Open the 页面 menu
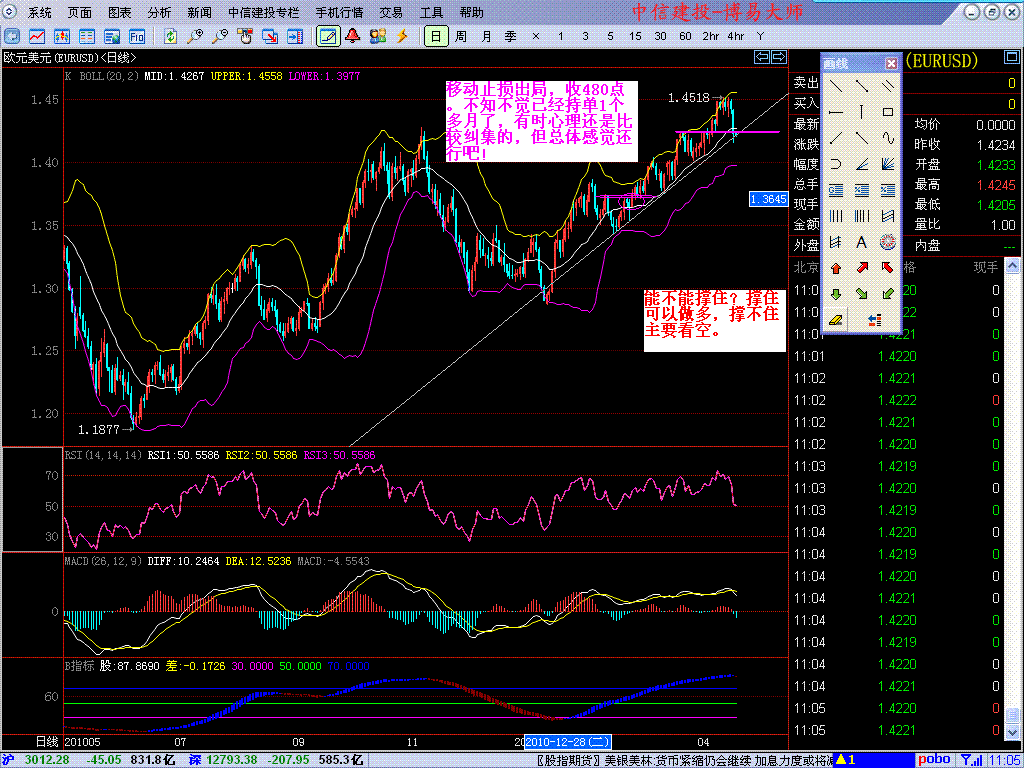Screen dimensions: 1024x768 [x=80, y=12]
